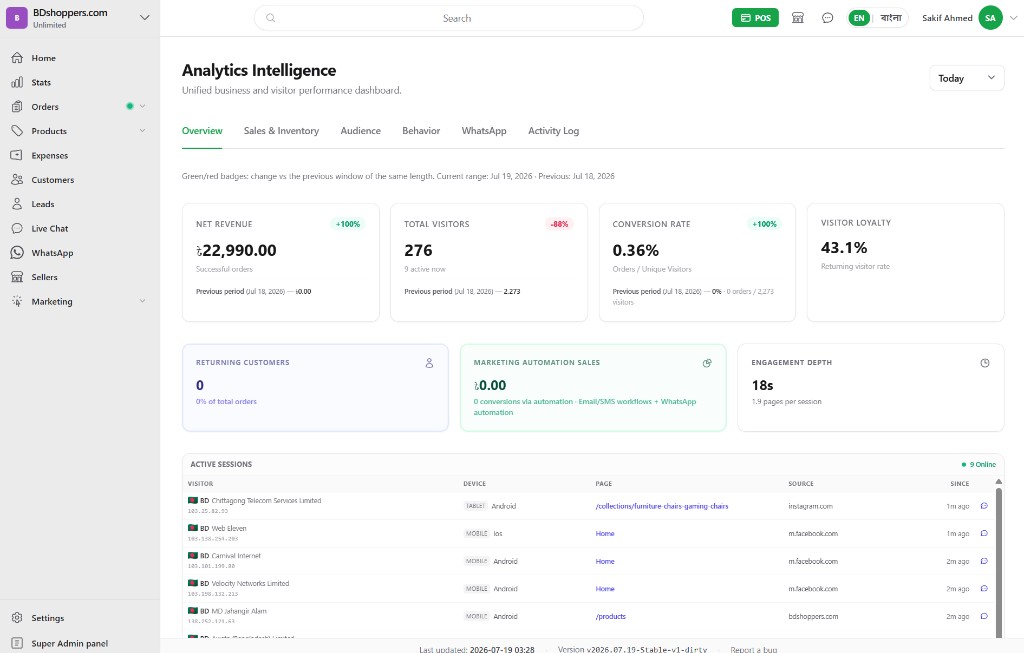This screenshot has height=653, width=1024.
Task: Click Home link in Web Eleven row
Action: (x=605, y=534)
